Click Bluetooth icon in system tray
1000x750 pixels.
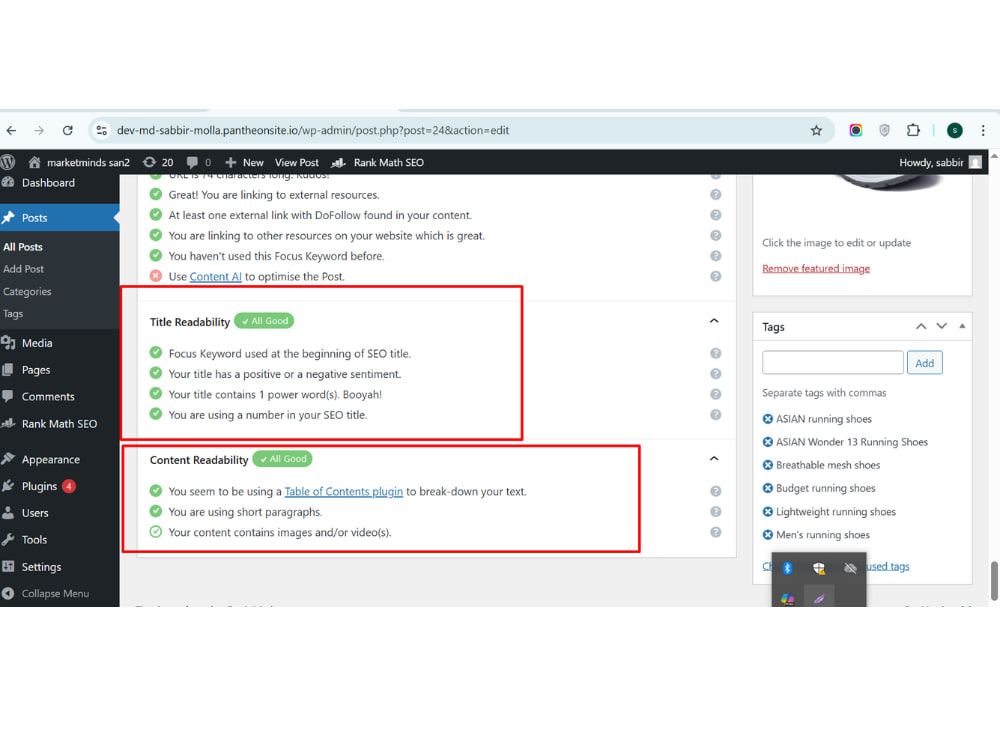(x=788, y=568)
